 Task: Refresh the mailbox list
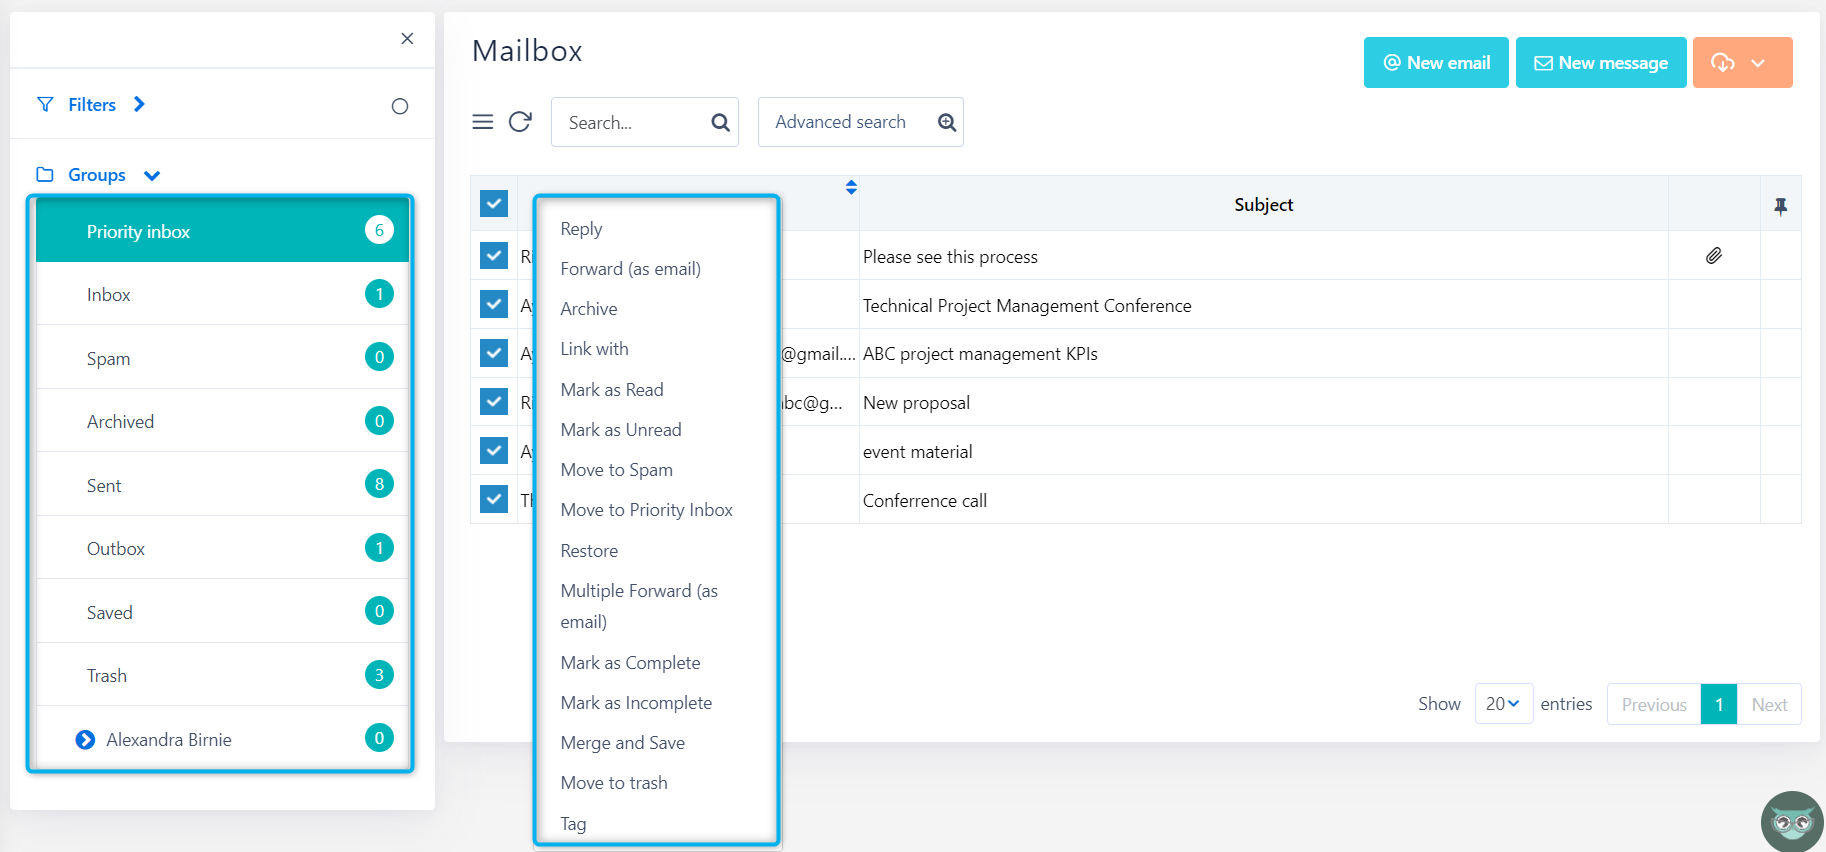tap(520, 122)
